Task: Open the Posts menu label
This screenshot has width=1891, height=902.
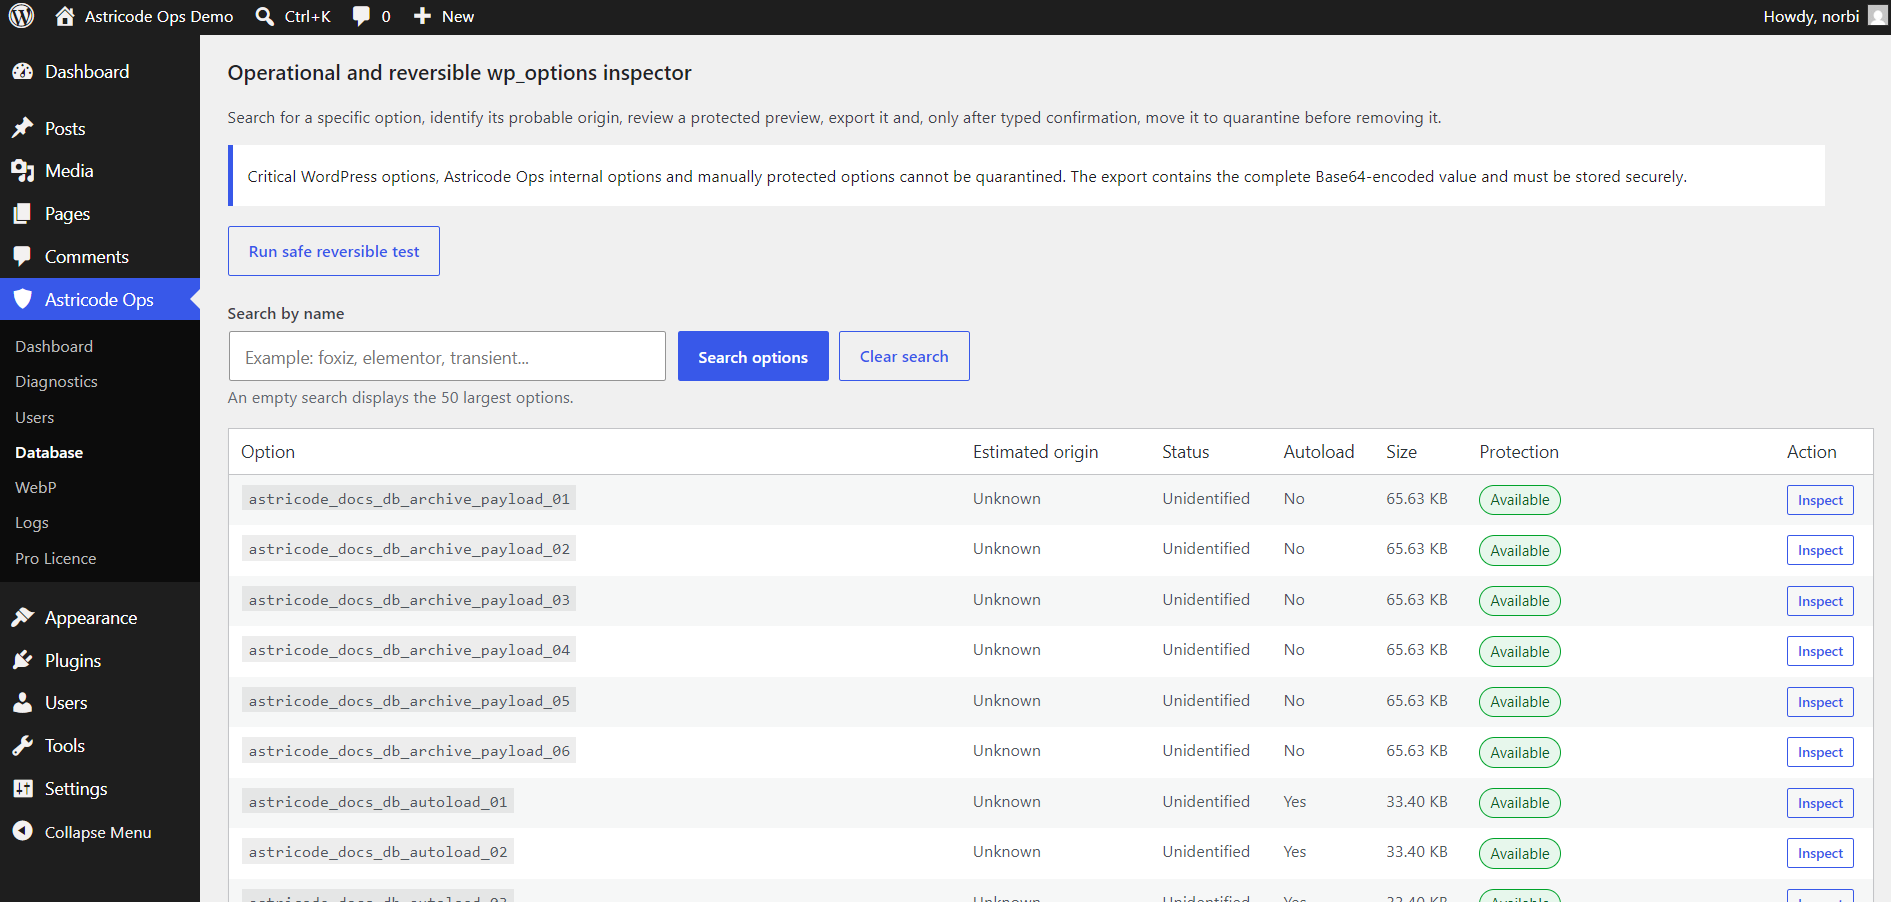Action: click(x=65, y=128)
